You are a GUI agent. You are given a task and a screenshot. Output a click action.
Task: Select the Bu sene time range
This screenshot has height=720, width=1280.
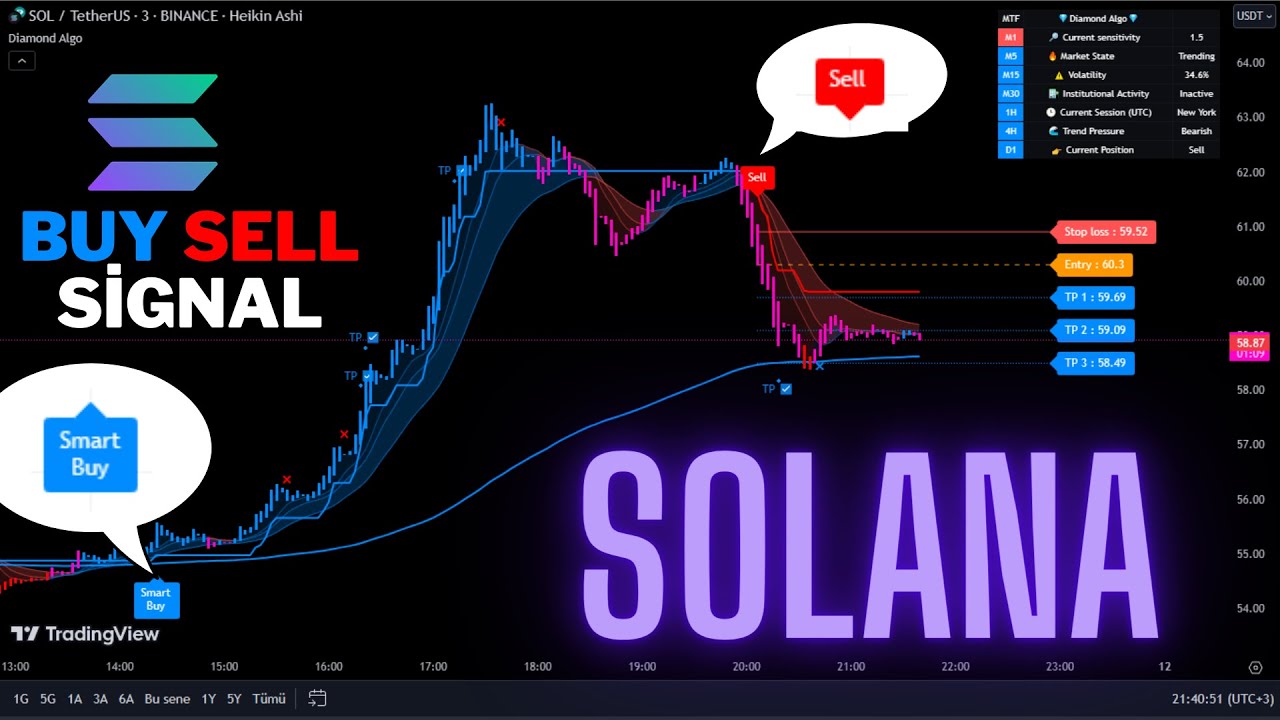click(x=166, y=699)
